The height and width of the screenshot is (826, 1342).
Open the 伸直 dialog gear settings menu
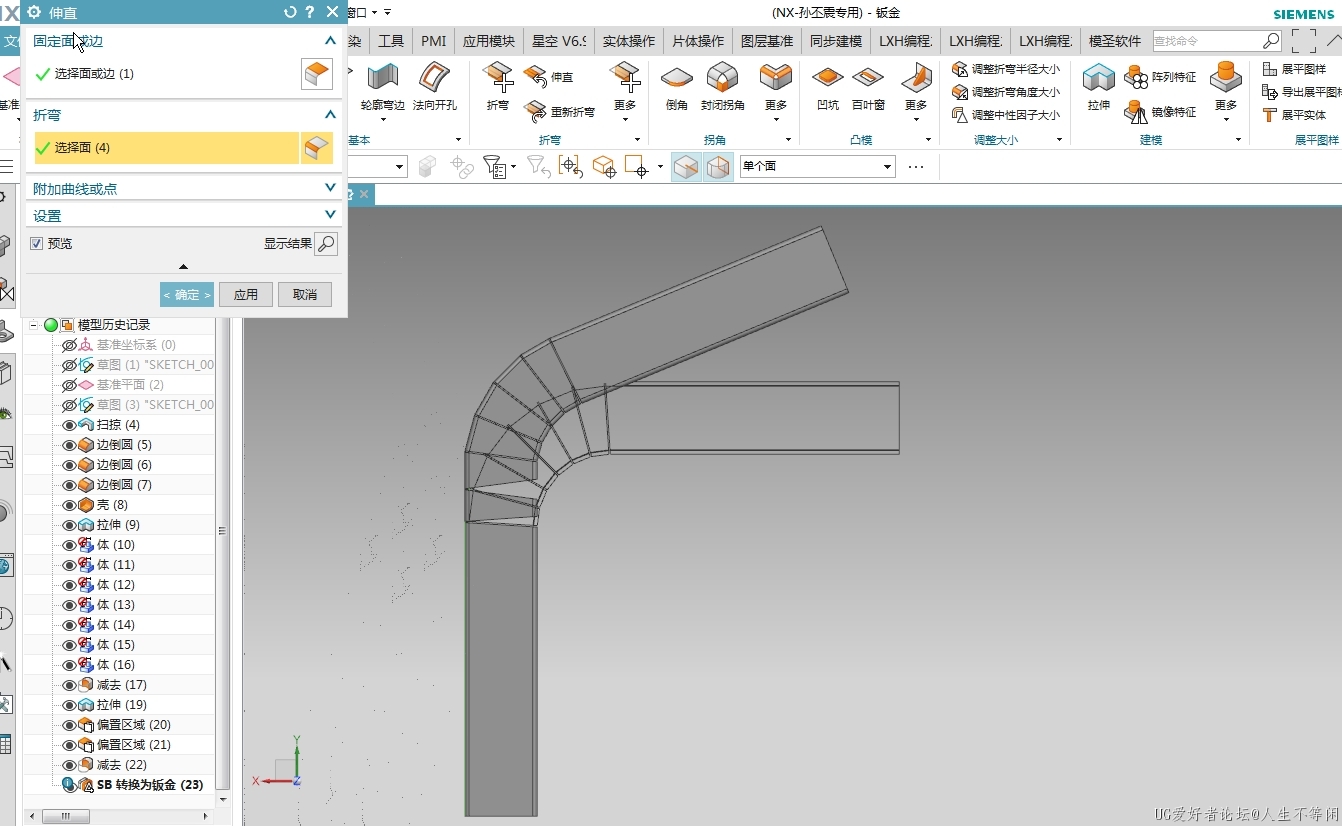pos(34,12)
